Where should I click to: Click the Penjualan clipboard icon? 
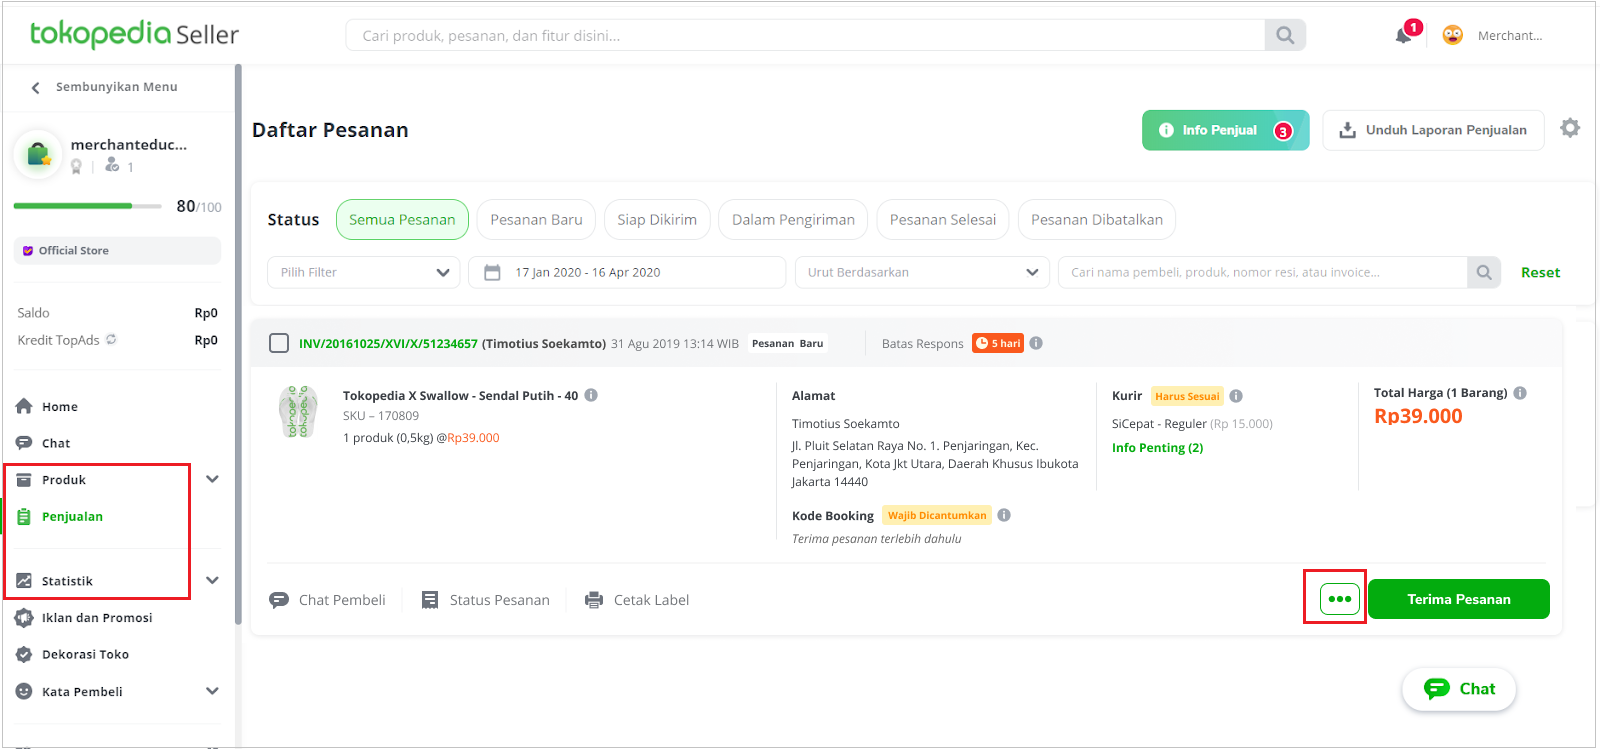[x=24, y=516]
